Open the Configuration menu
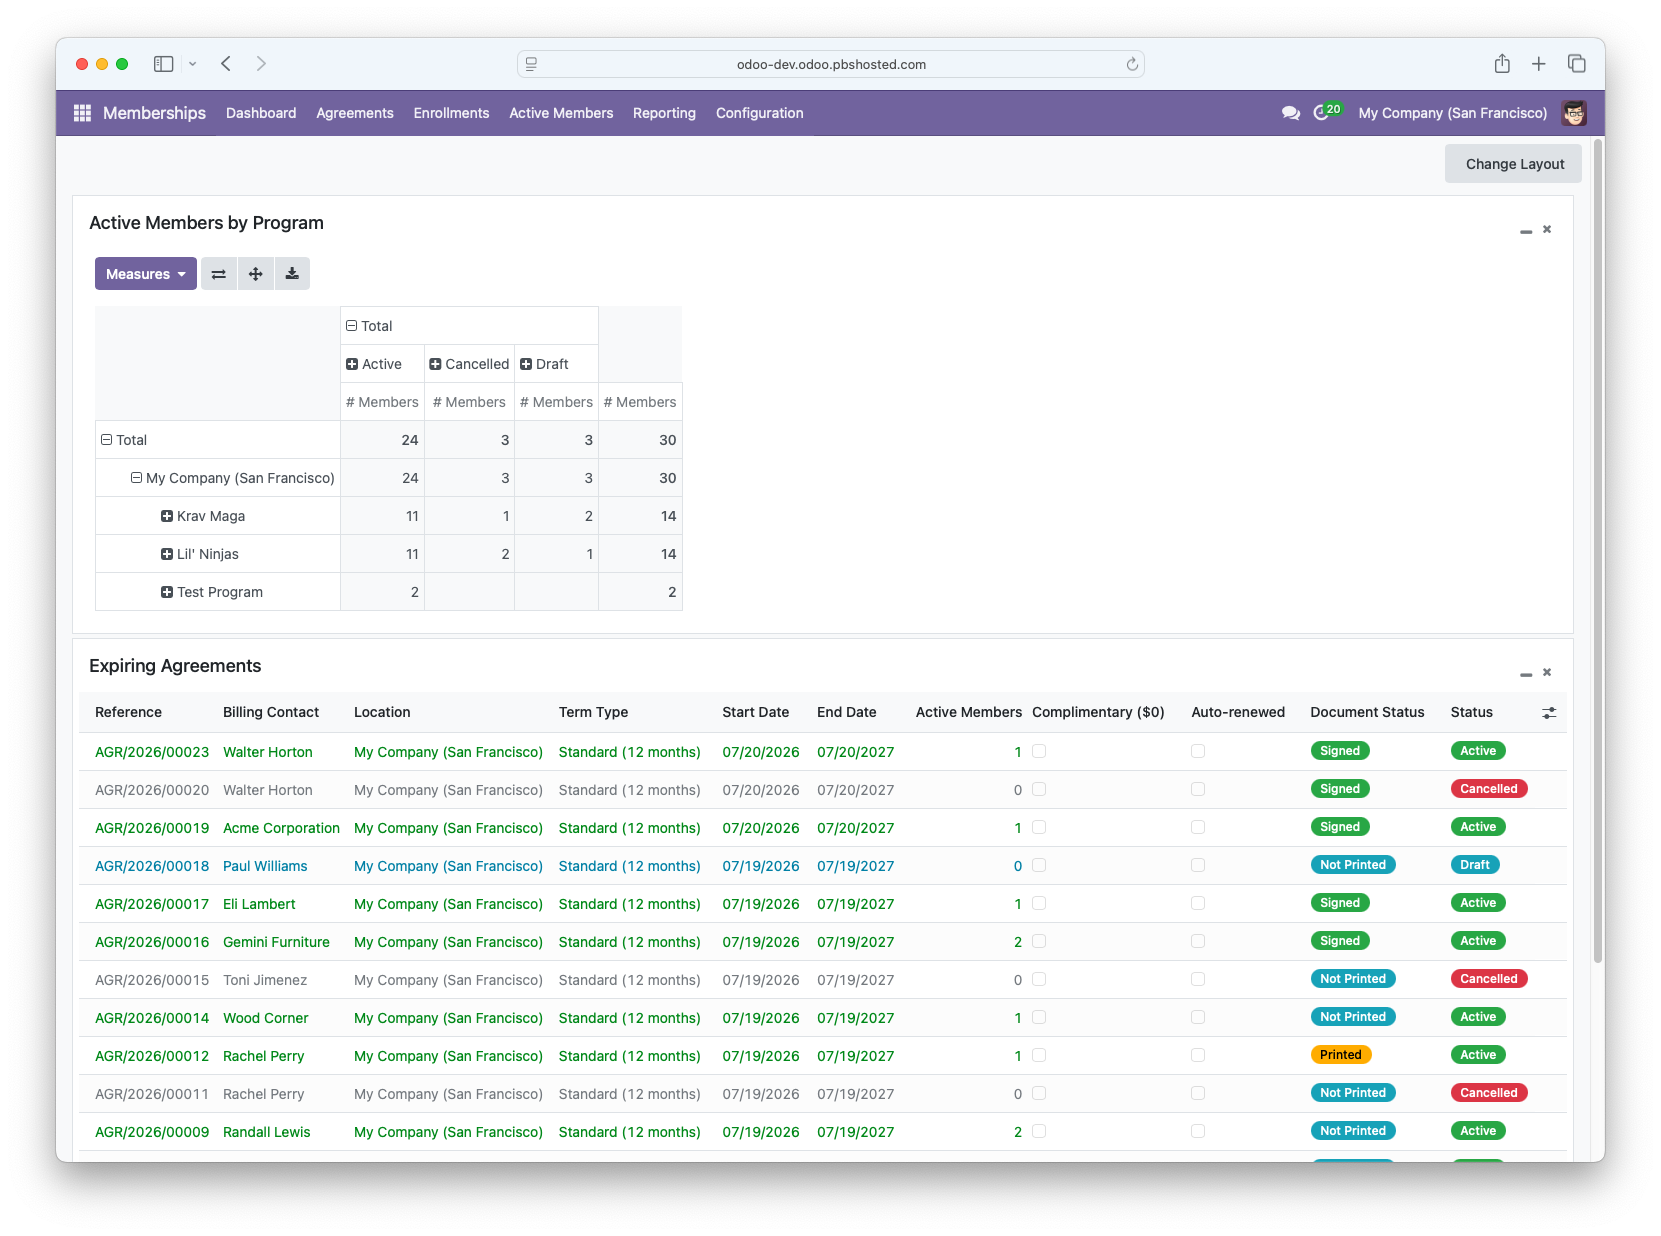This screenshot has height=1236, width=1661. coord(760,113)
